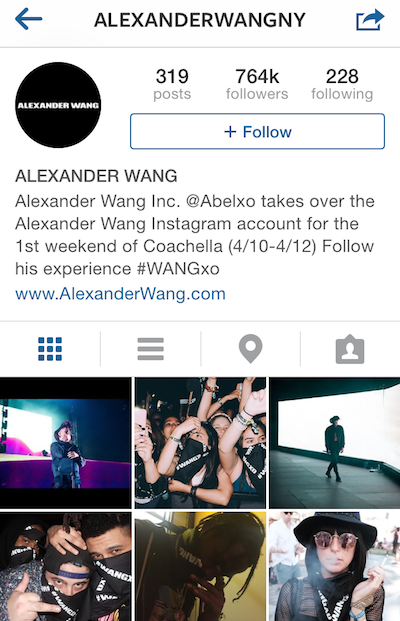Image resolution: width=400 pixels, height=621 pixels.
Task: Open the silhouette walking photo
Action: pos(335,443)
